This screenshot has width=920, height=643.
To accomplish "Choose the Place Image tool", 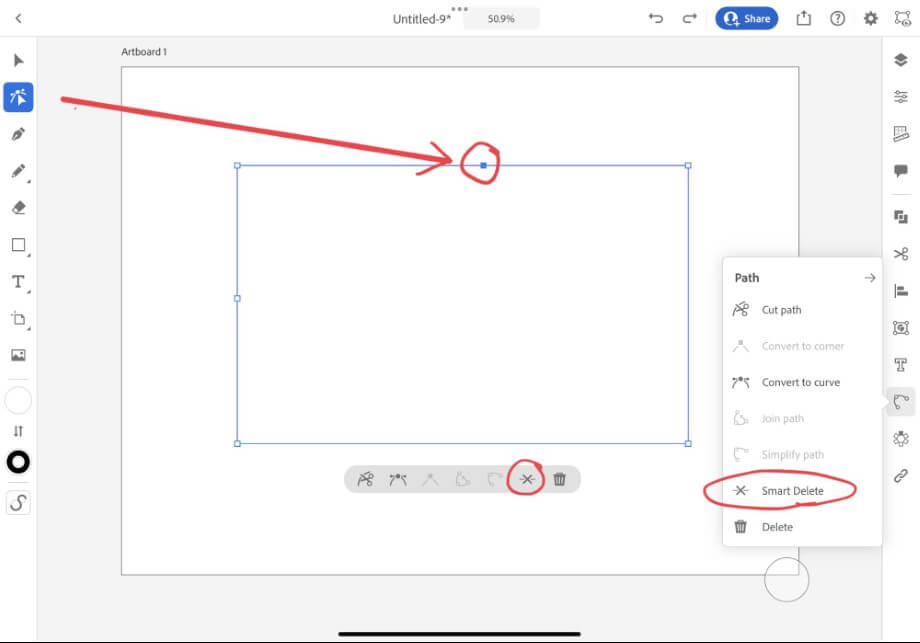I will (x=18, y=355).
